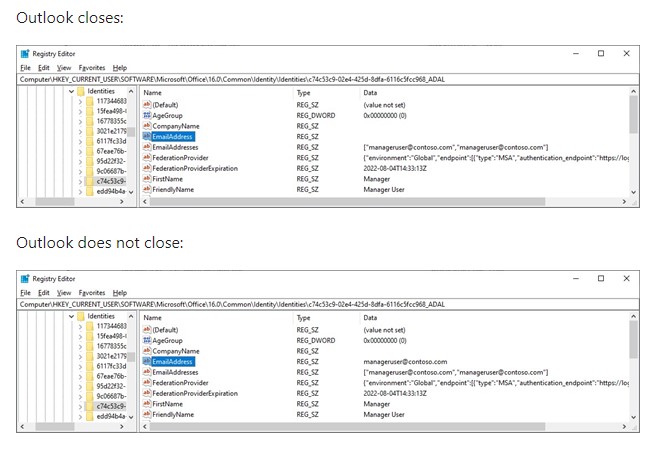Click Identities folder icon in top Registry Editor
Viewport: 661px width, 451px height.
81,92
